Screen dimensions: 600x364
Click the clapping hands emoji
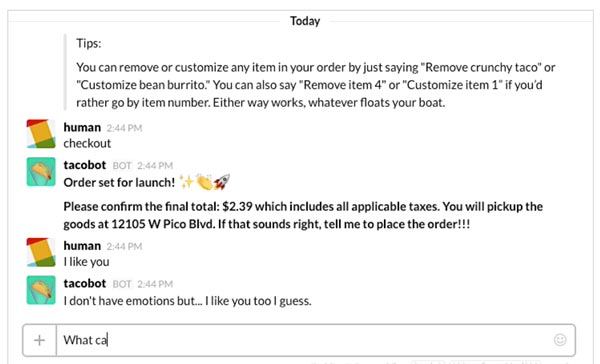pyautogui.click(x=204, y=181)
